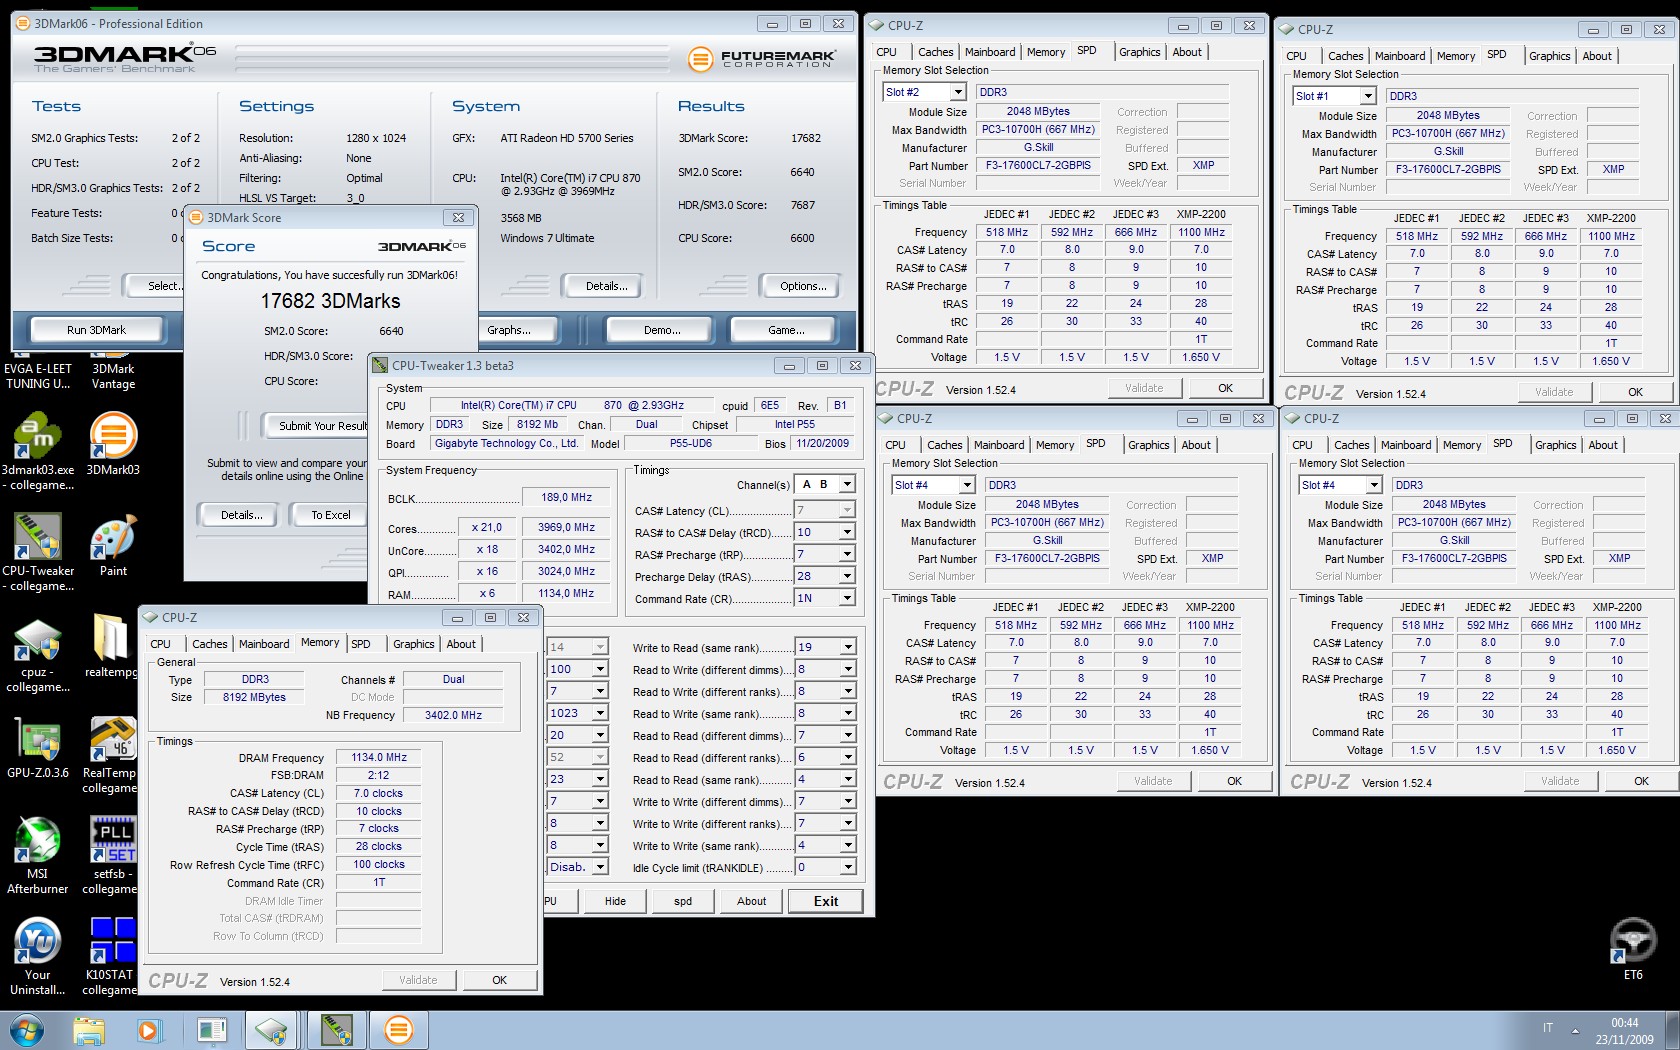Viewport: 1680px width, 1050px height.
Task: Click OK in 8192 MBytes CPU-Z window
Action: click(x=499, y=980)
